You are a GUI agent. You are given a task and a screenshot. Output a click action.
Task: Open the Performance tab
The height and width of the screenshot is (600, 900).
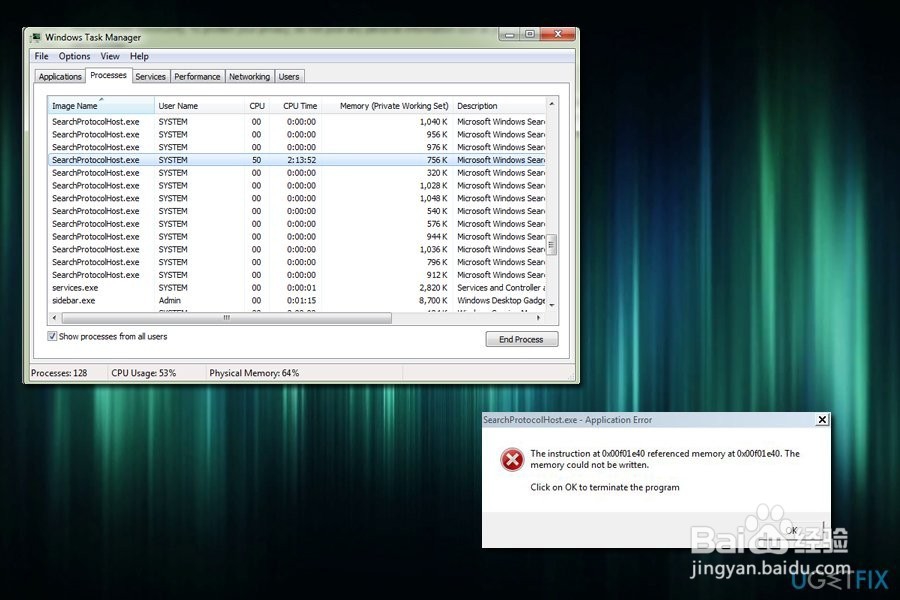[197, 77]
